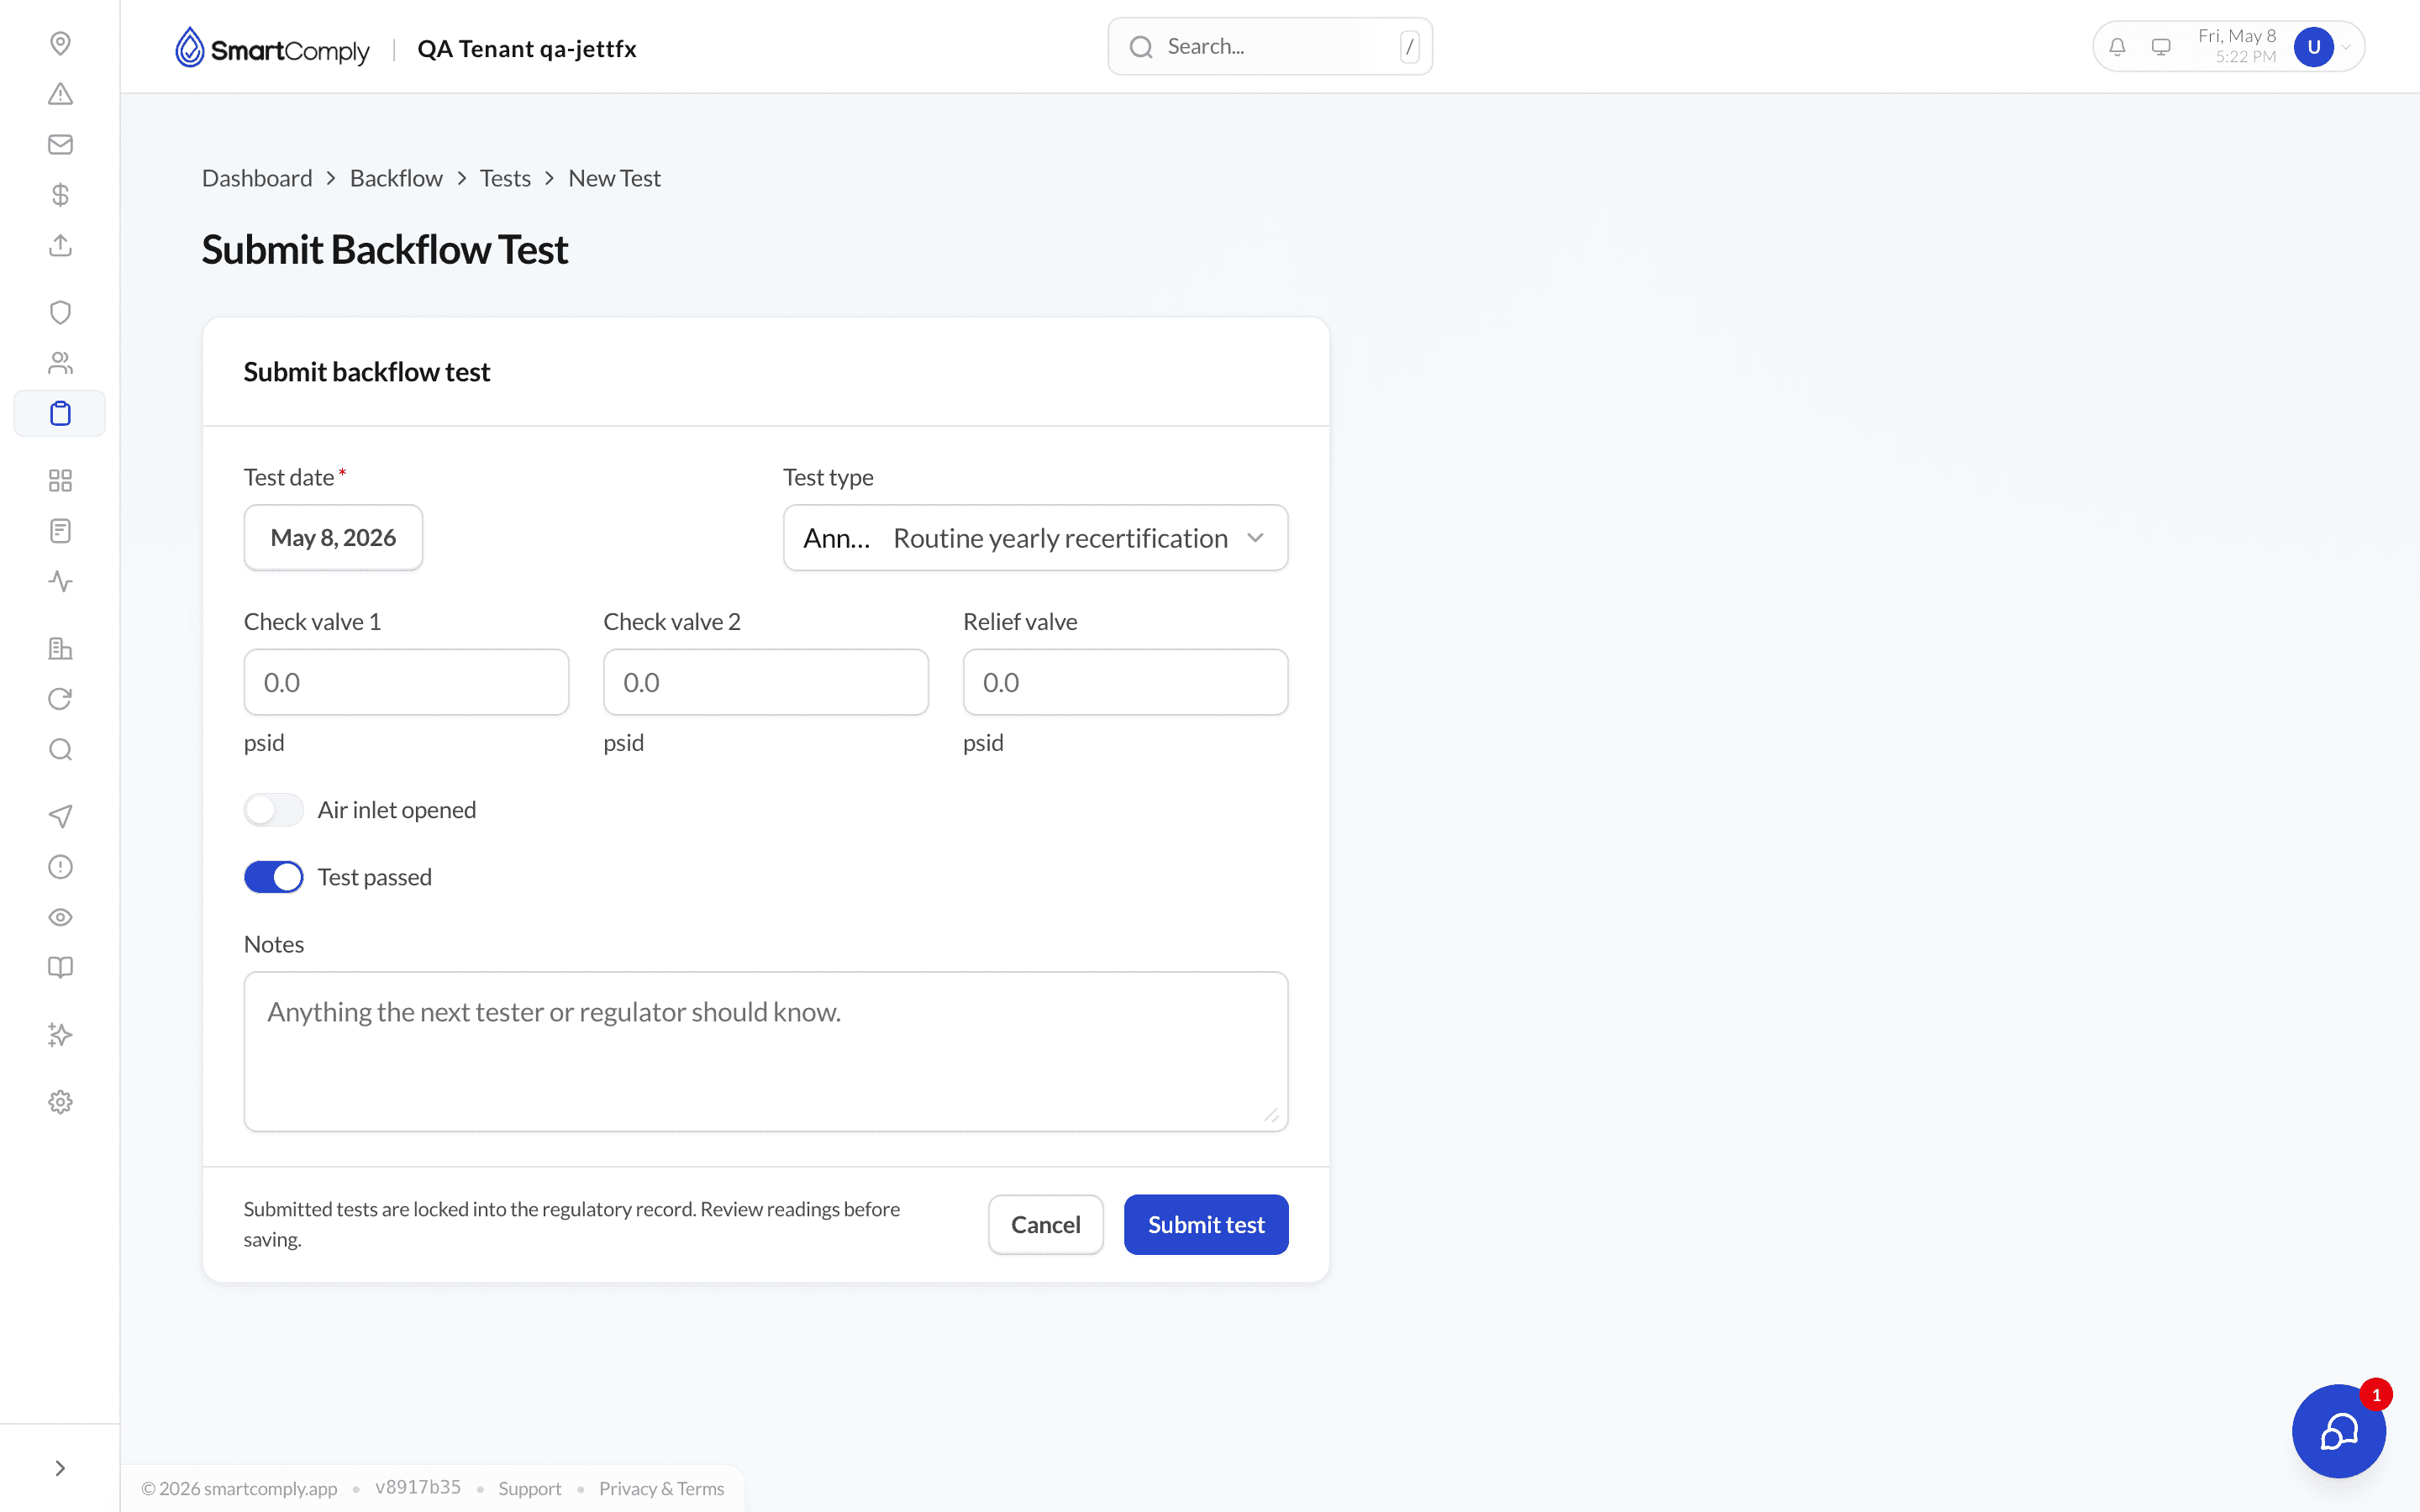Click the Search field

coord(1270,46)
